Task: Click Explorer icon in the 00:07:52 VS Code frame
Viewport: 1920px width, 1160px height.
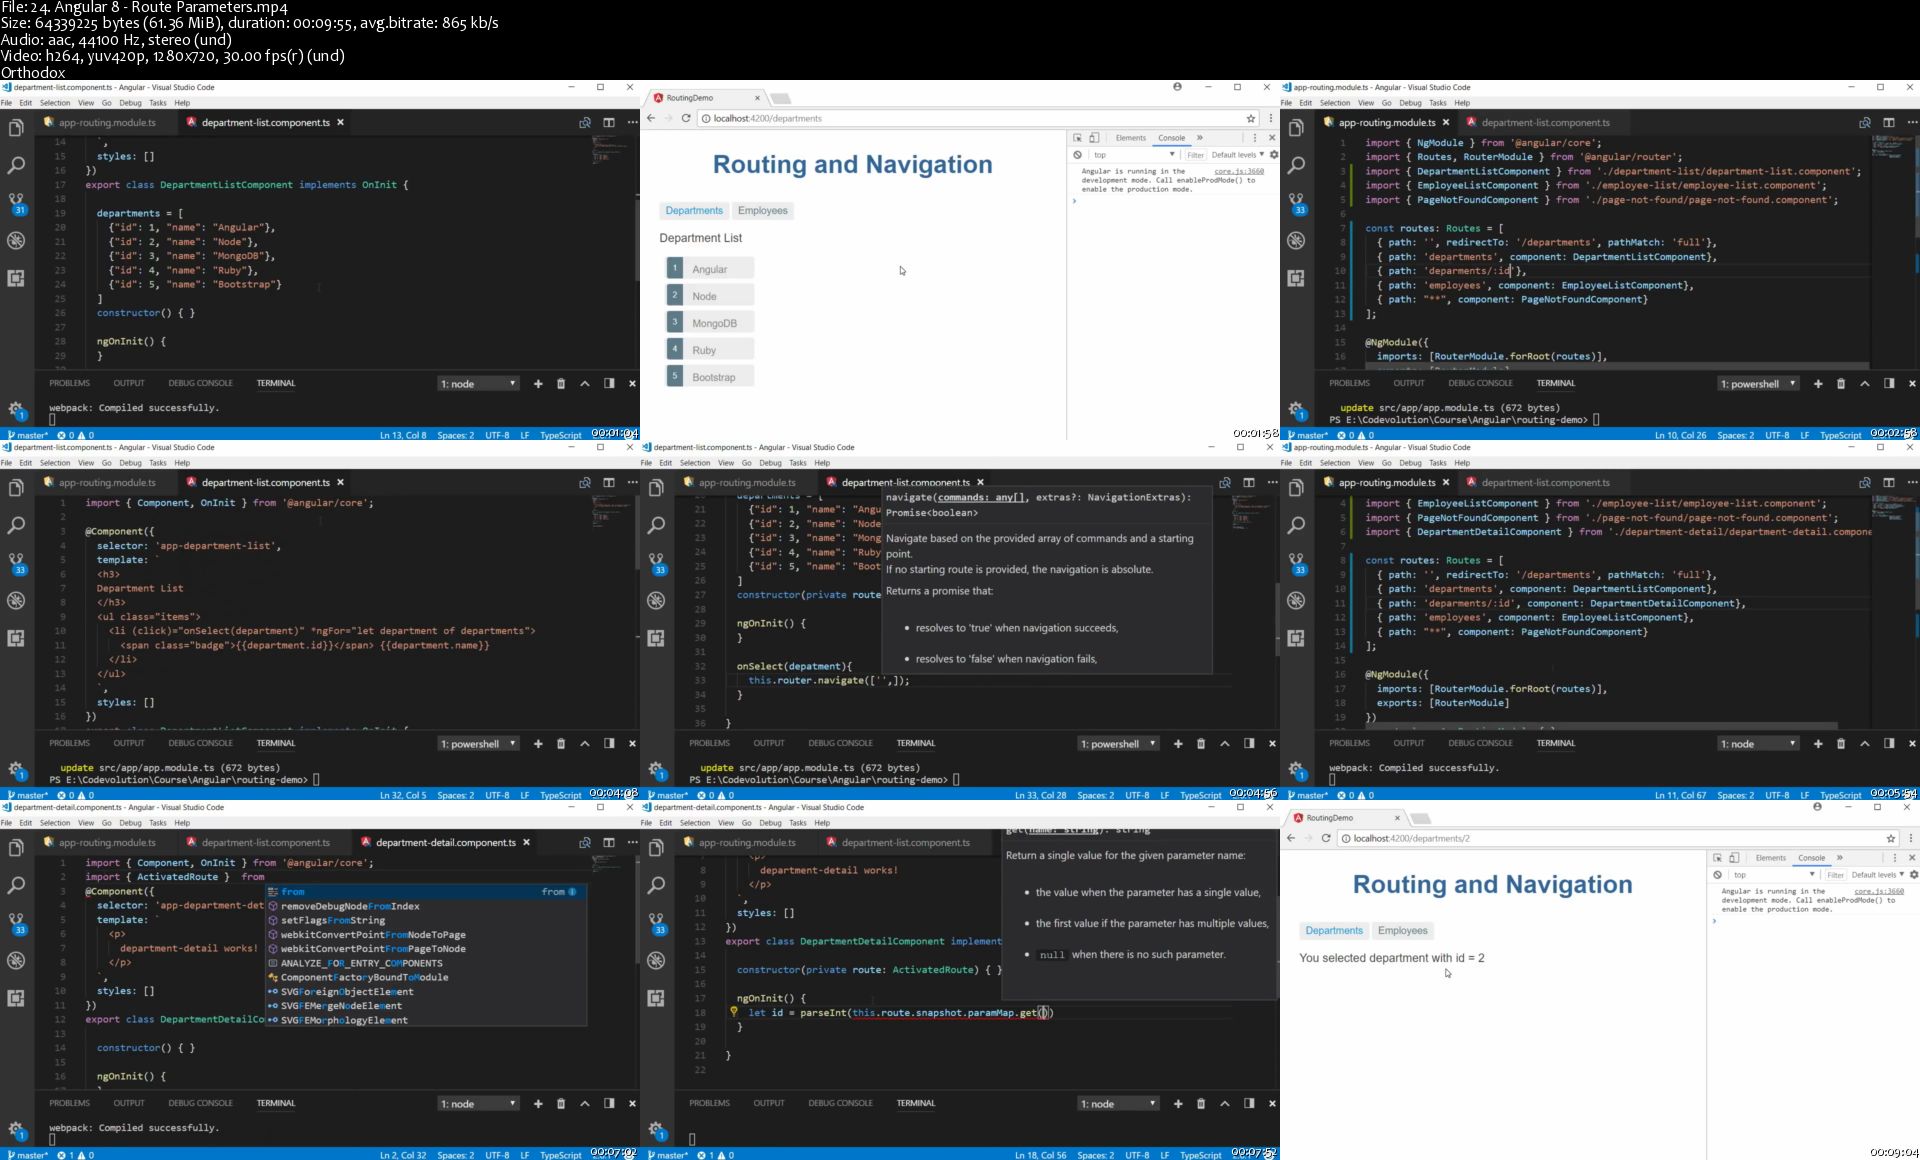Action: pos(656,848)
